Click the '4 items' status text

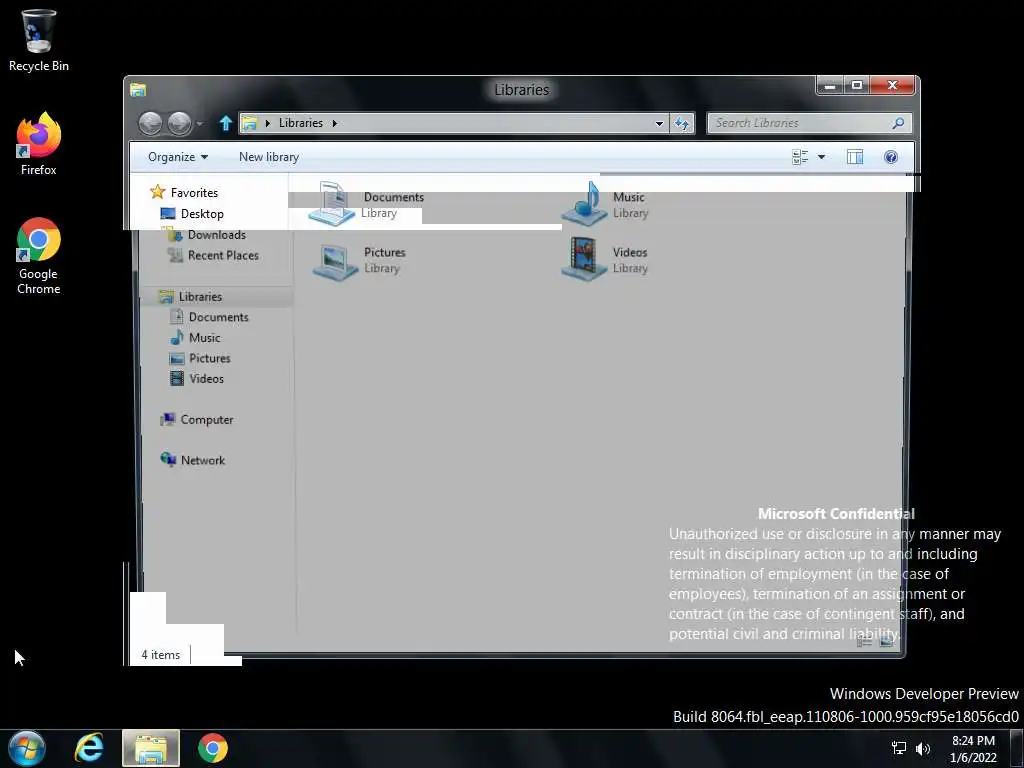coord(161,655)
